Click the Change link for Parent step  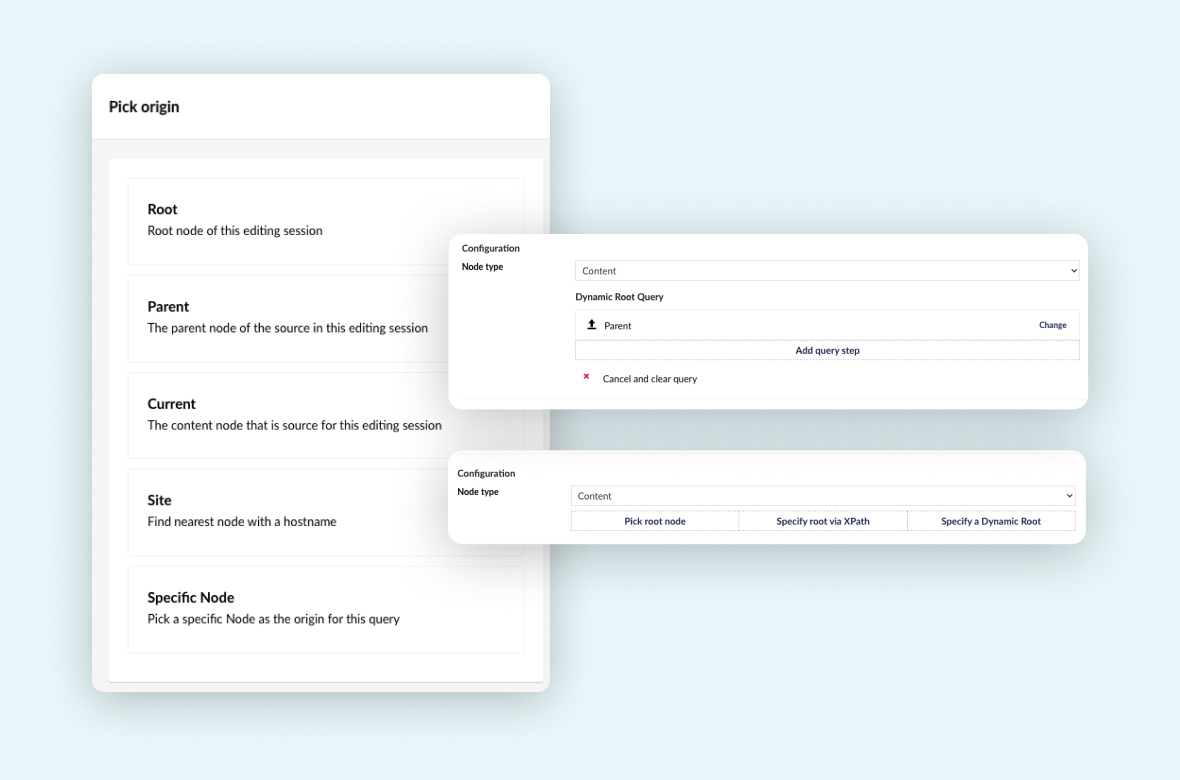coord(1052,325)
